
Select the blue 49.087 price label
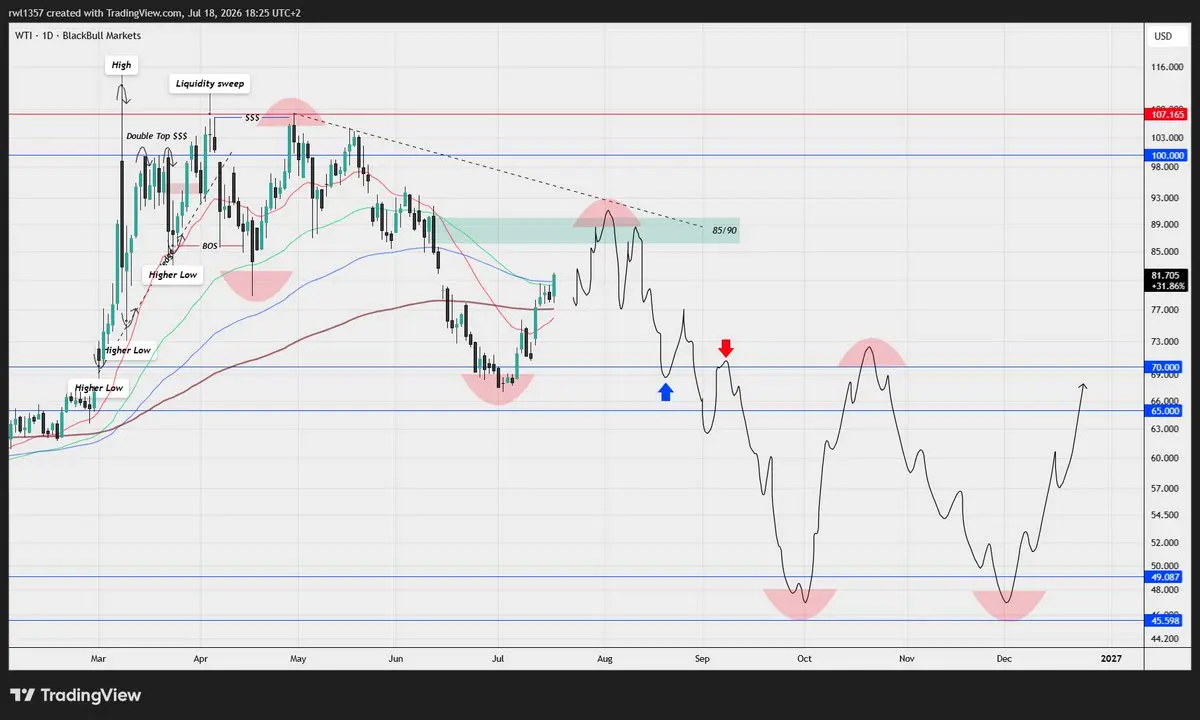tap(1165, 577)
